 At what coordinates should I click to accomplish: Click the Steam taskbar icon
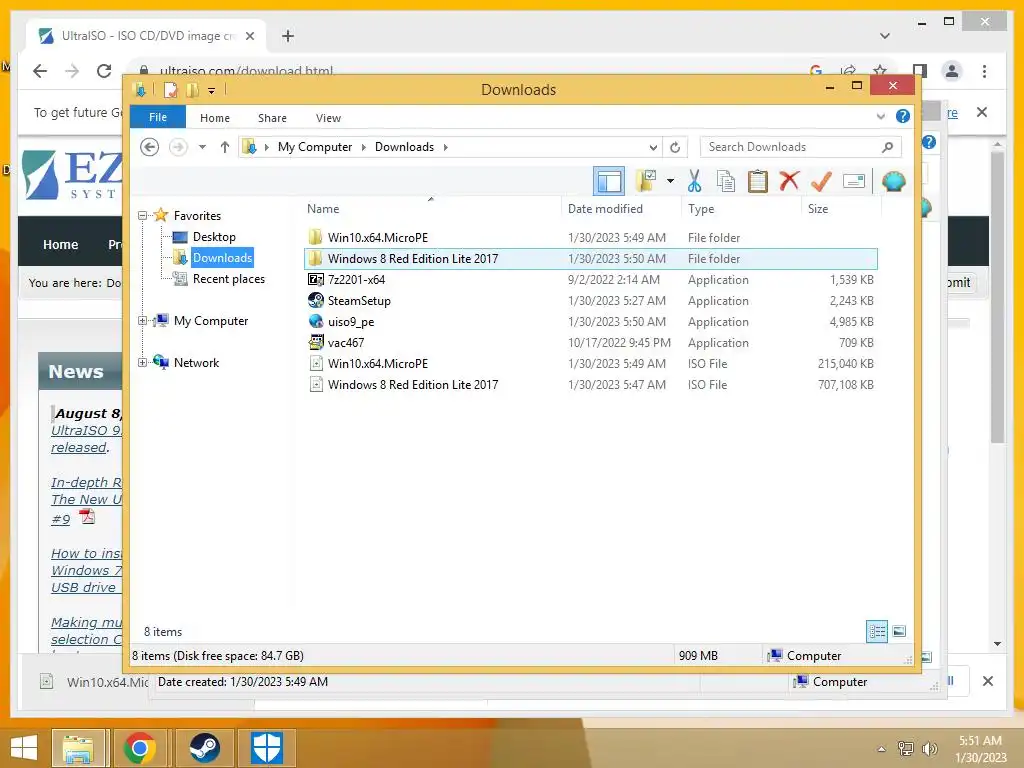click(204, 748)
